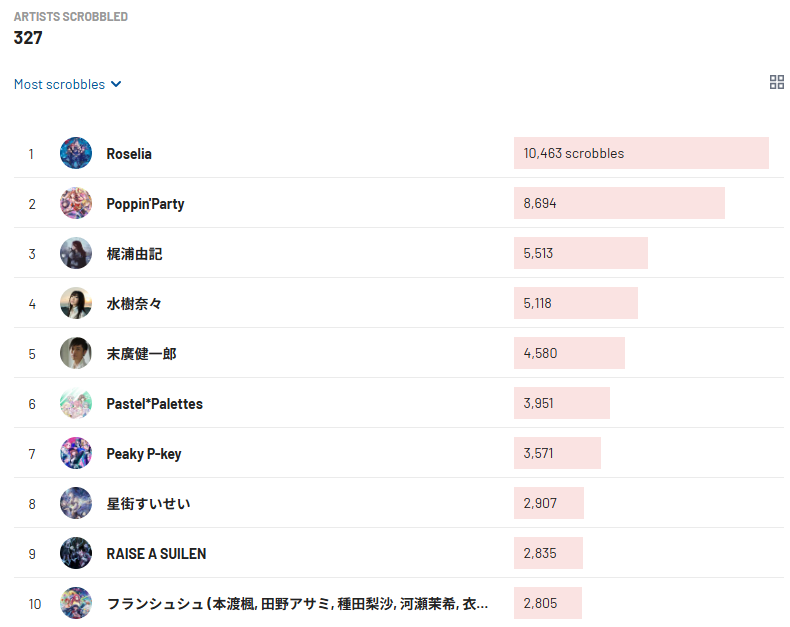Click the 8,694 scrobbles bar
This screenshot has height=627, width=790.
[618, 203]
